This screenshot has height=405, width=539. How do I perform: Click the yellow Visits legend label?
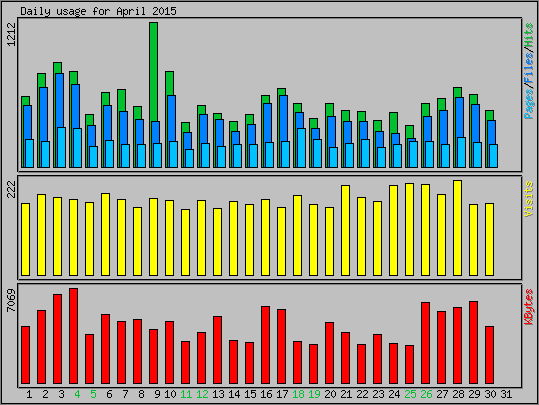click(x=528, y=199)
